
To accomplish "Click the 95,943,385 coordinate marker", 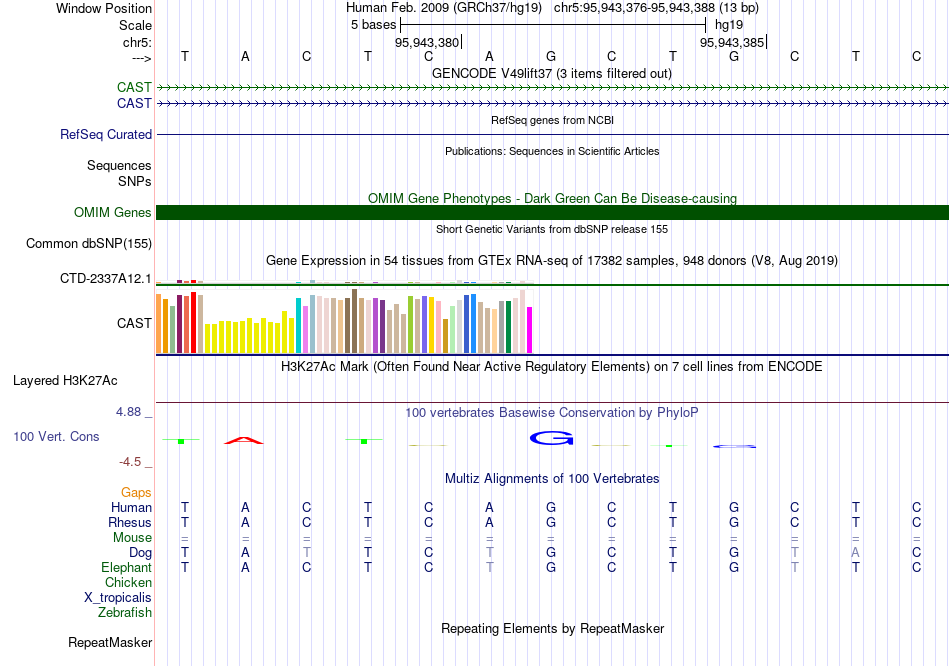I will pyautogui.click(x=732, y=42).
